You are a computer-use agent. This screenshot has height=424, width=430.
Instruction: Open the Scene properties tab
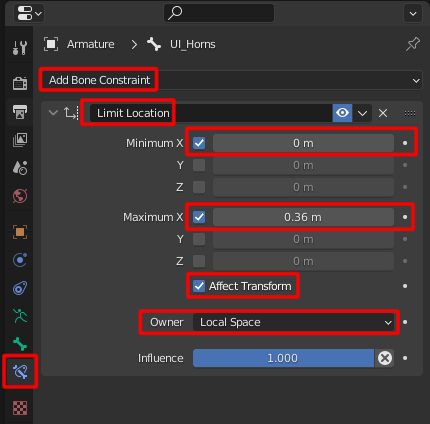coord(20,168)
